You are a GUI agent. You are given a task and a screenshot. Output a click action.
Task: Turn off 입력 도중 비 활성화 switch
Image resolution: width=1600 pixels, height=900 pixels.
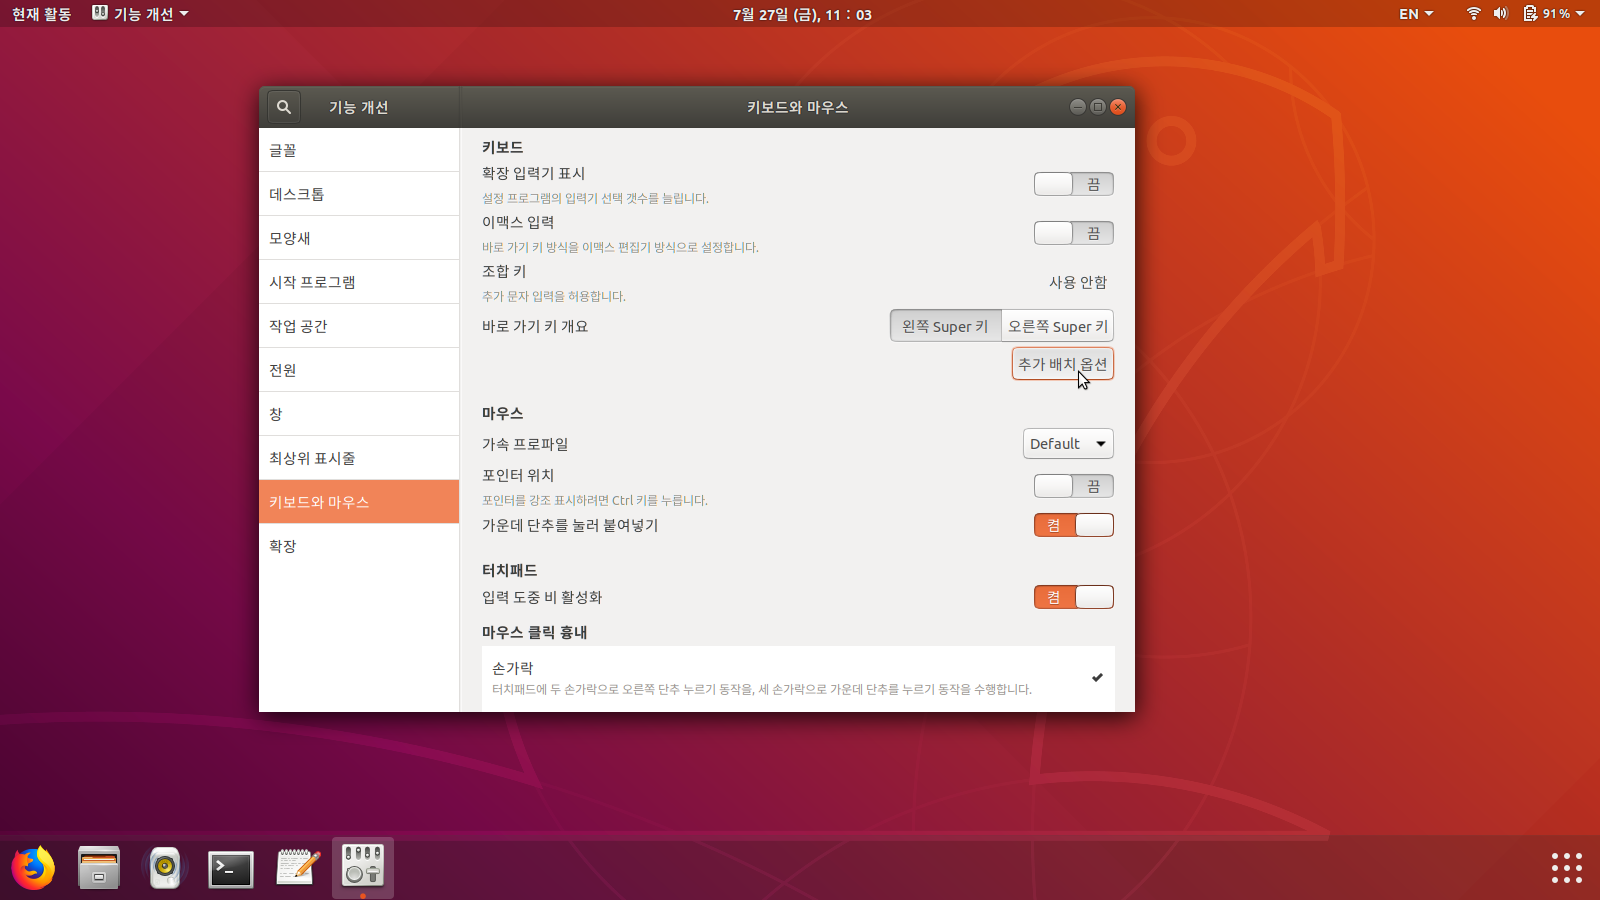click(x=1073, y=597)
